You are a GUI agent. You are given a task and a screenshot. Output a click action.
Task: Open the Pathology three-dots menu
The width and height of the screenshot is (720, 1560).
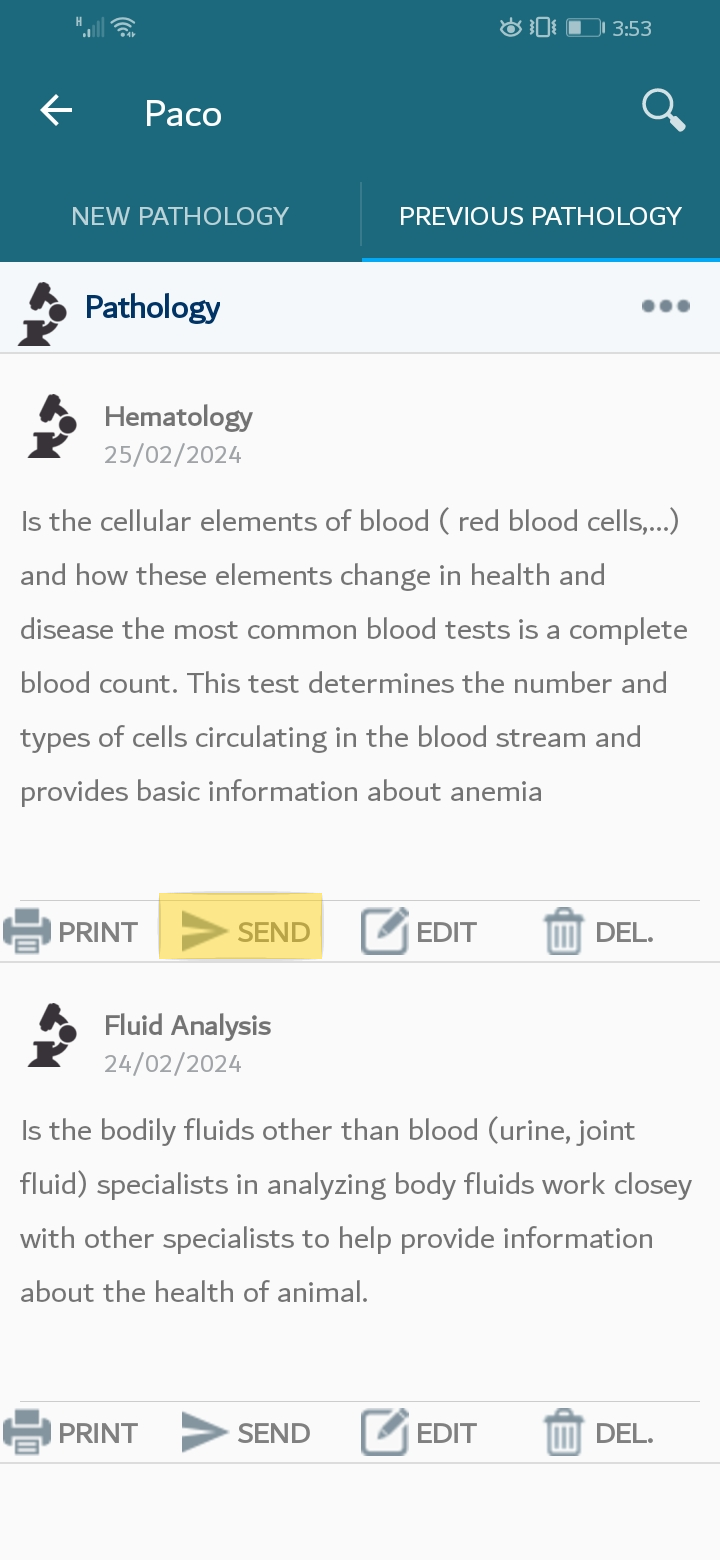point(666,306)
